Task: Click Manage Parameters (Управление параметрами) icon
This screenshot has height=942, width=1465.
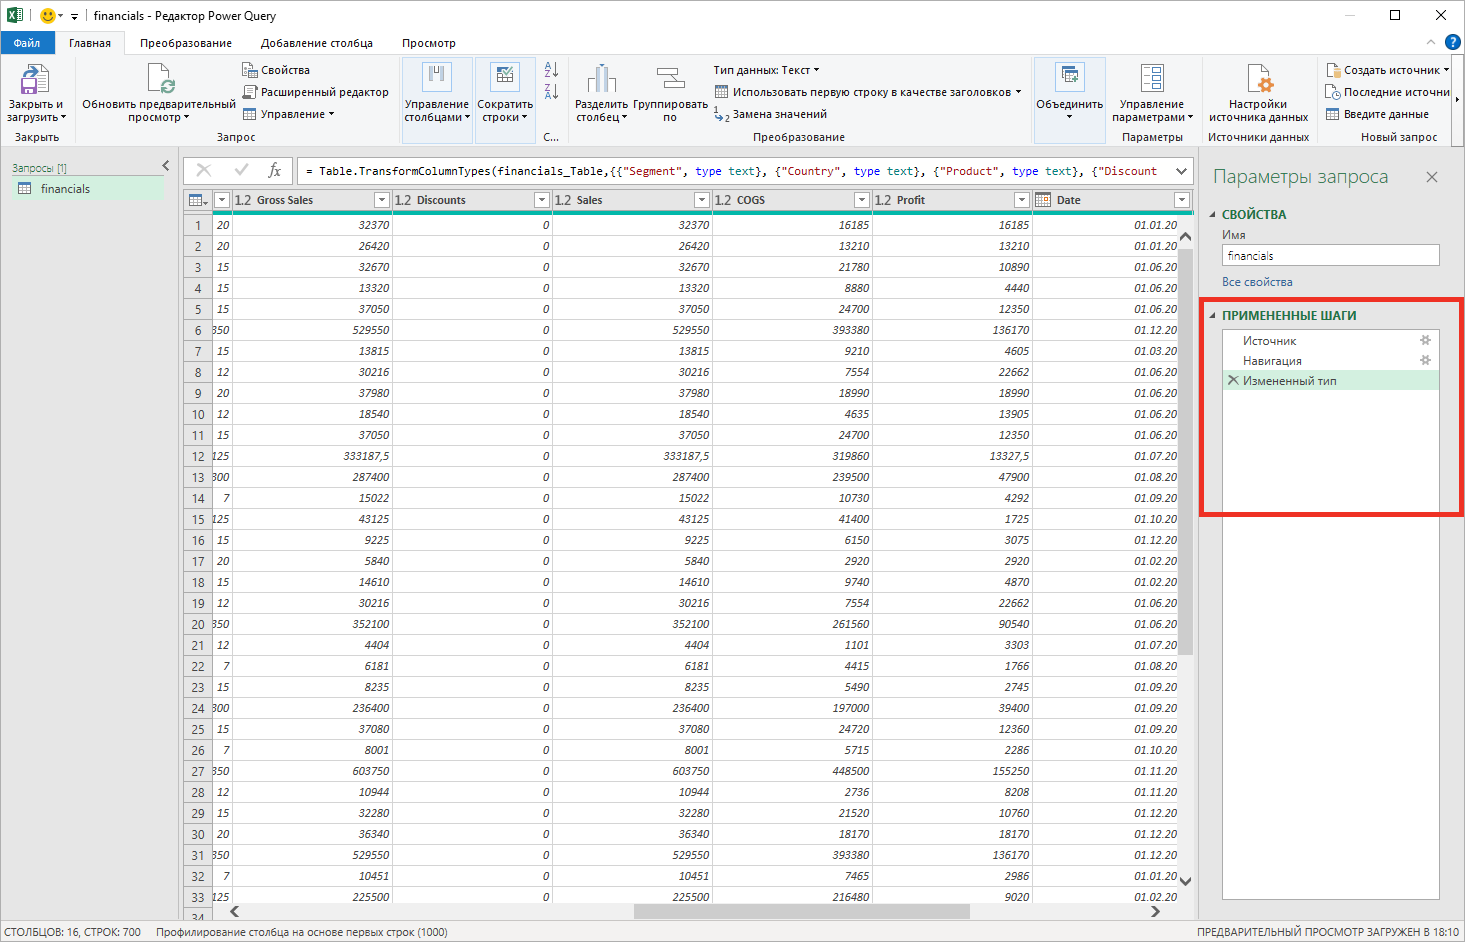Action: pyautogui.click(x=1152, y=79)
